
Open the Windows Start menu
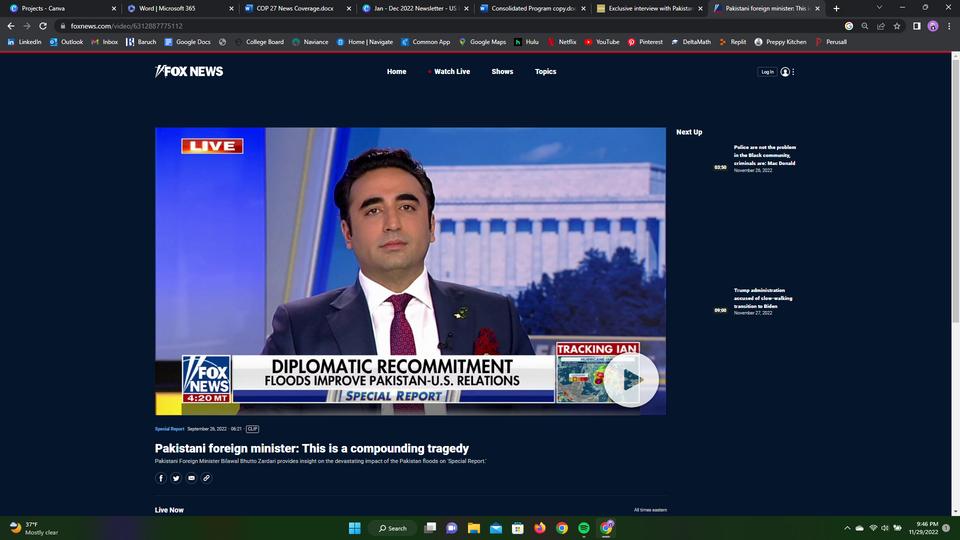coord(354,528)
